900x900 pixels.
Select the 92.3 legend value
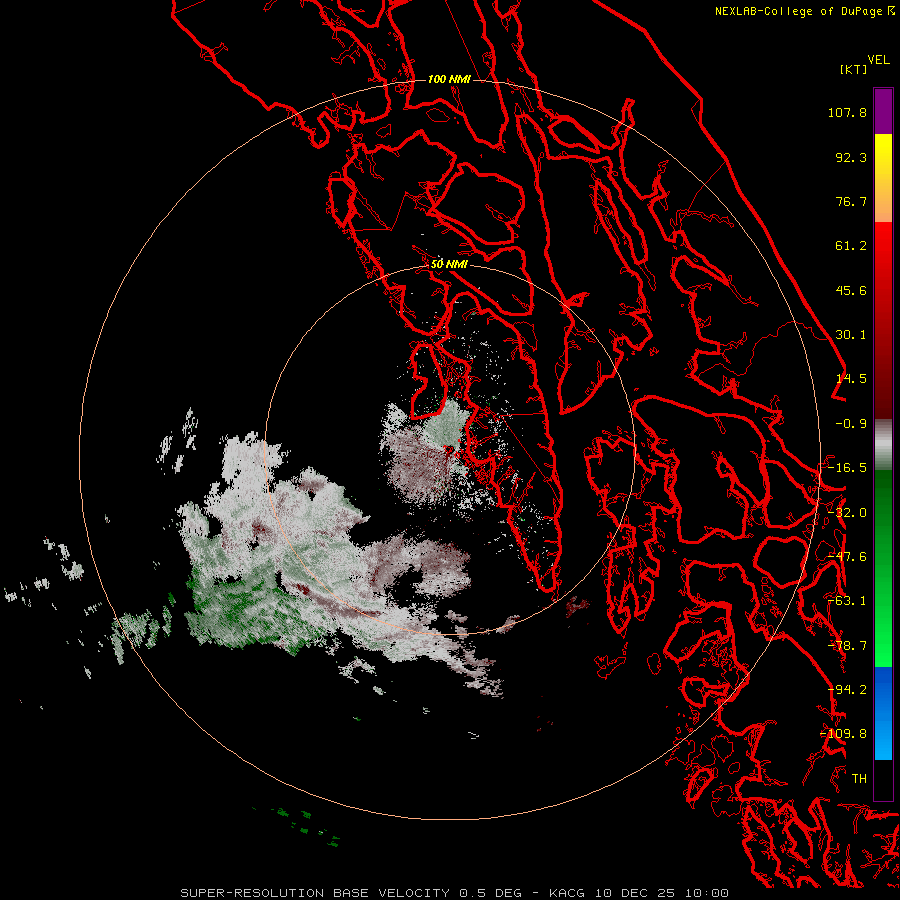[851, 157]
